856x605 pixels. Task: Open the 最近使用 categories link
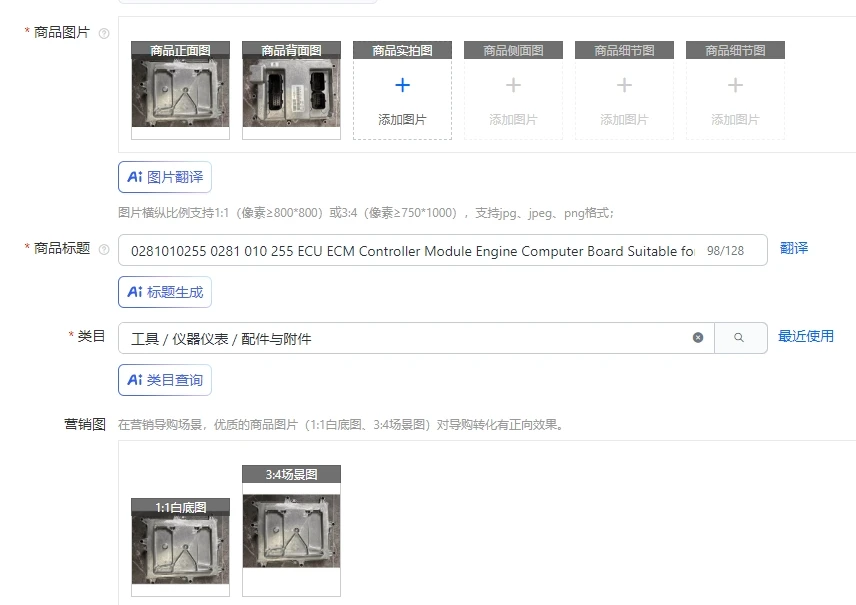(806, 336)
